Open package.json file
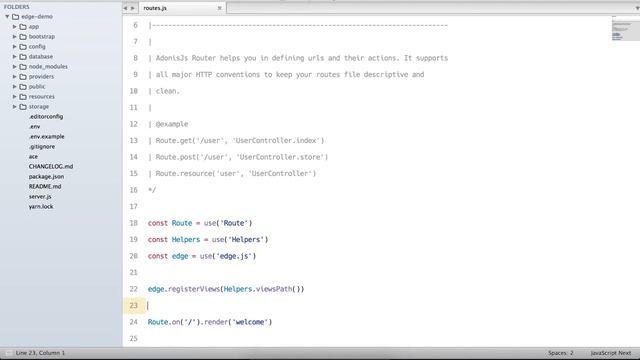Image resolution: width=640 pixels, height=360 pixels. [46, 177]
